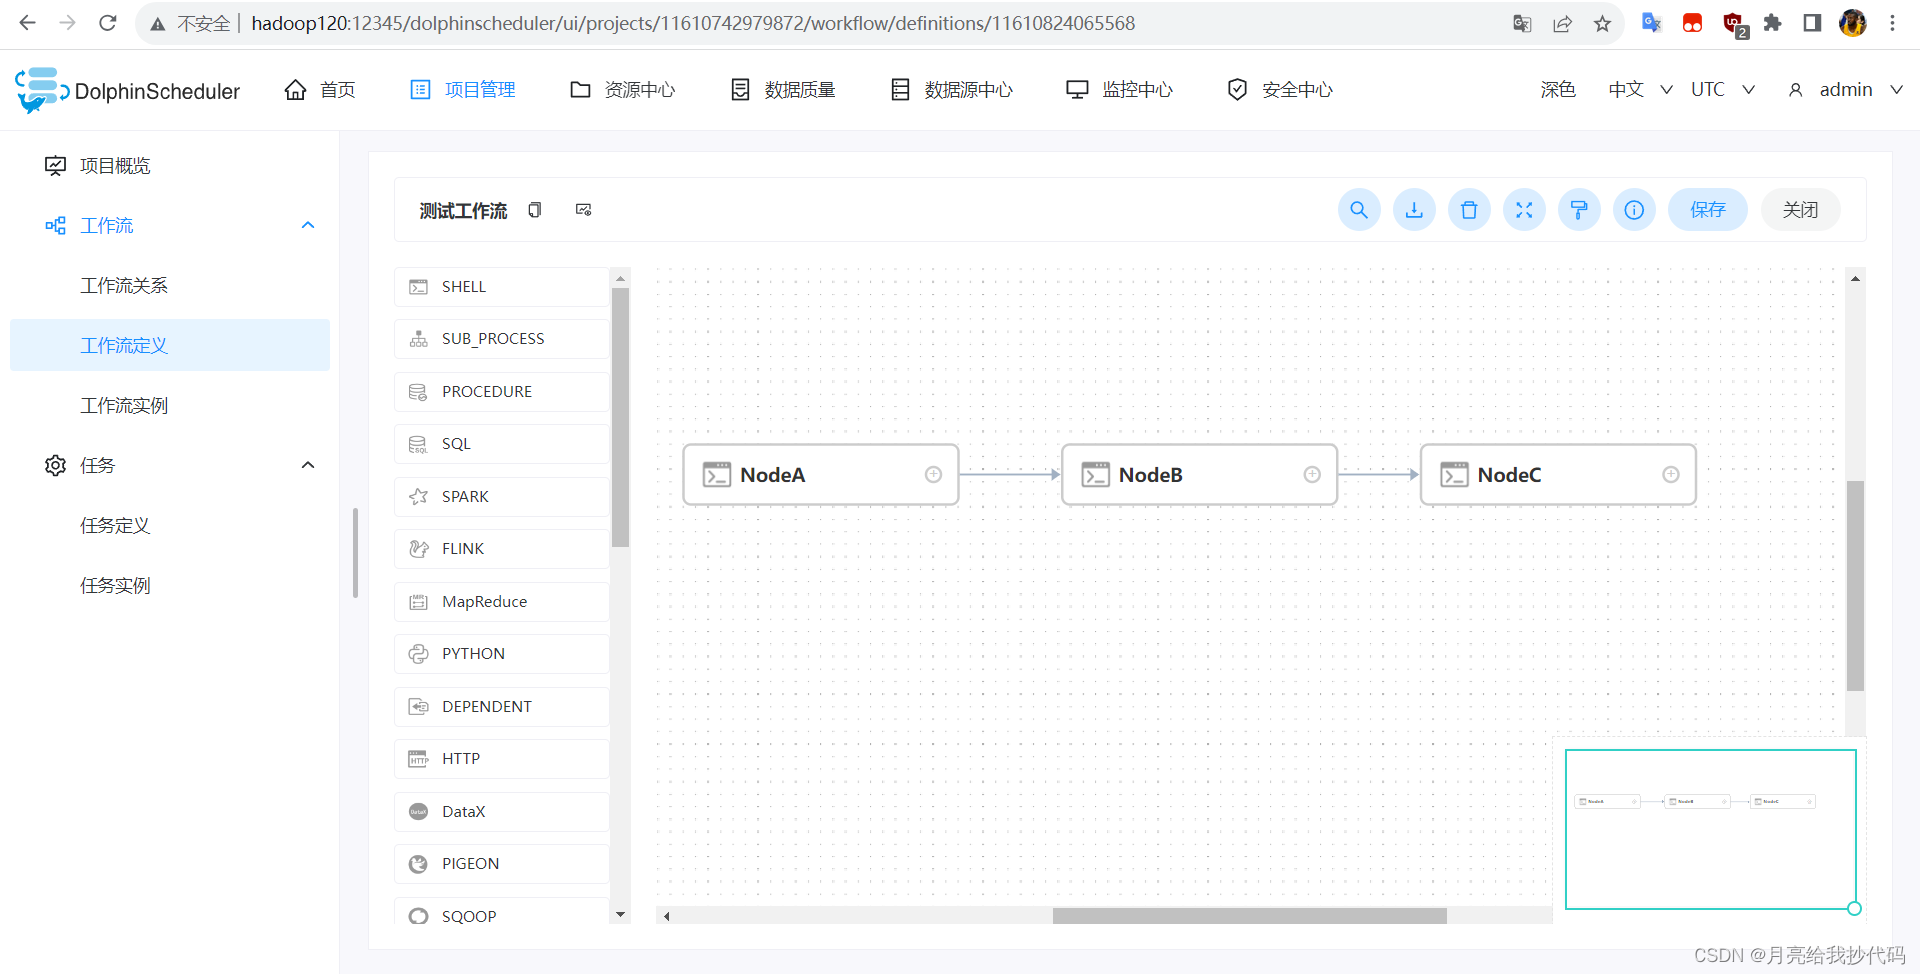Select the NodeA task node
Image resolution: width=1920 pixels, height=974 pixels.
coord(820,475)
